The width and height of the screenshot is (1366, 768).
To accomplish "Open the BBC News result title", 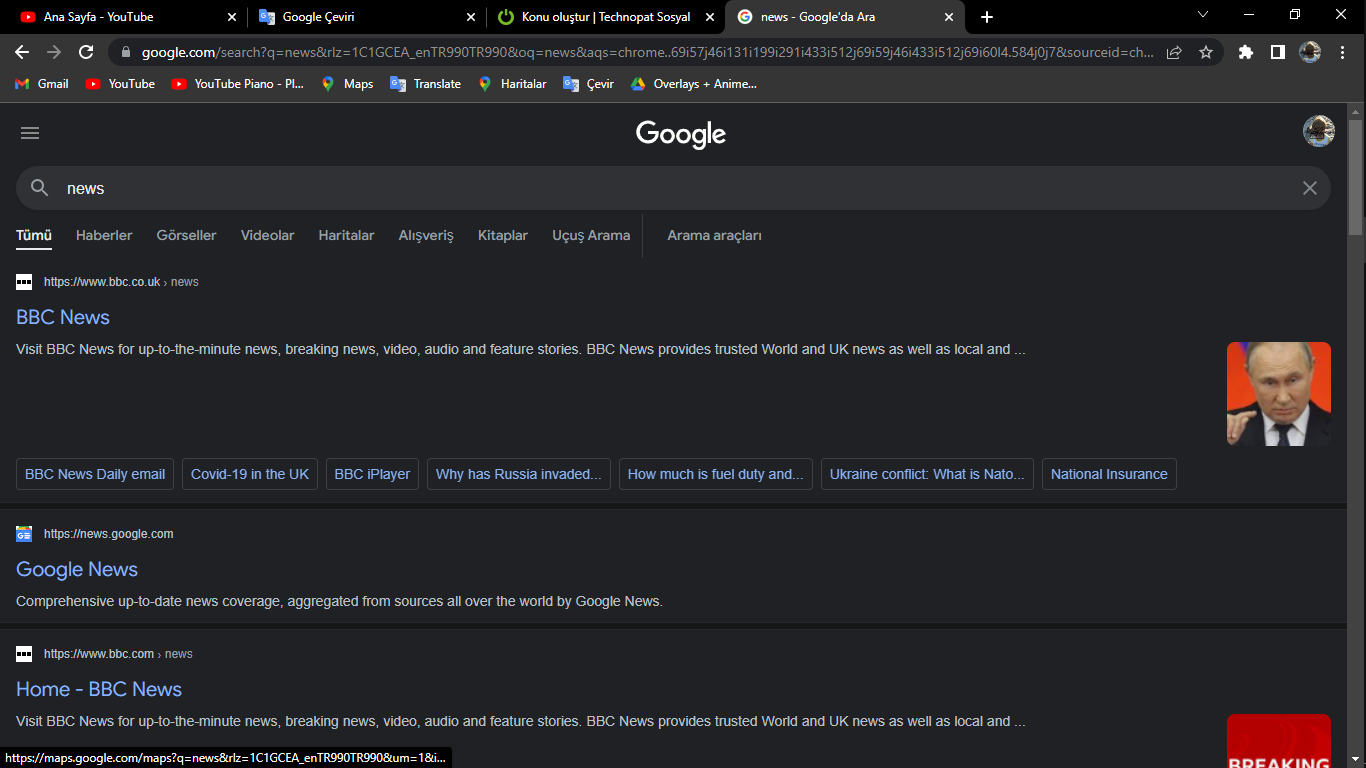I will [63, 317].
